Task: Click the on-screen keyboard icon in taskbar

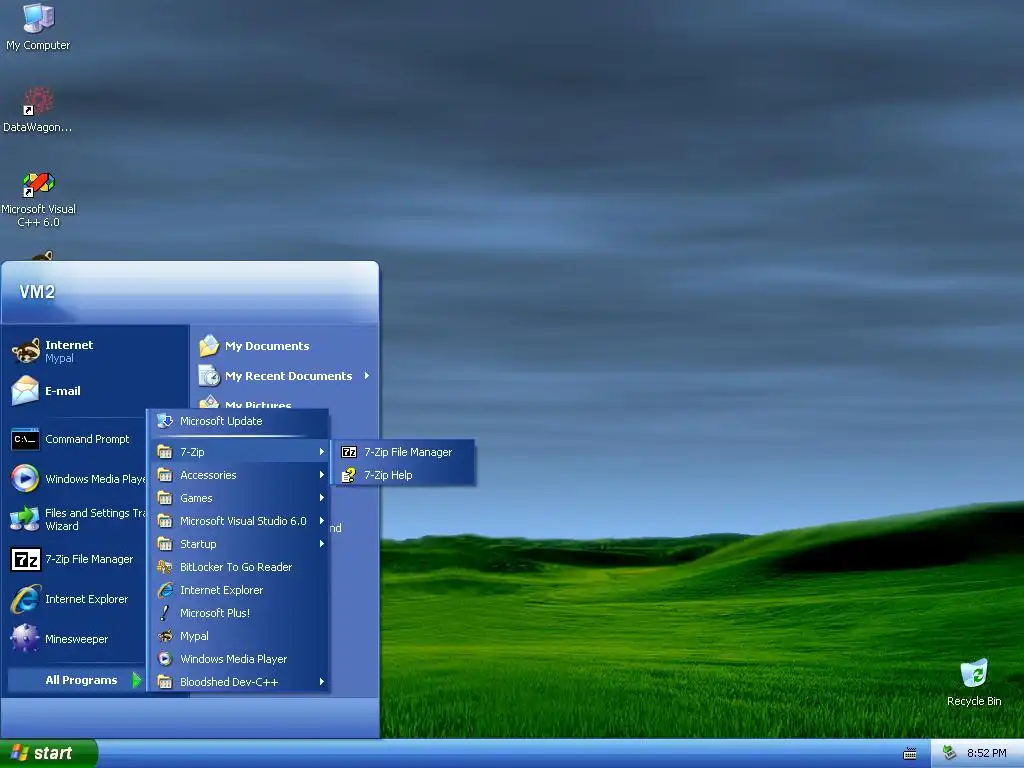Action: 910,754
